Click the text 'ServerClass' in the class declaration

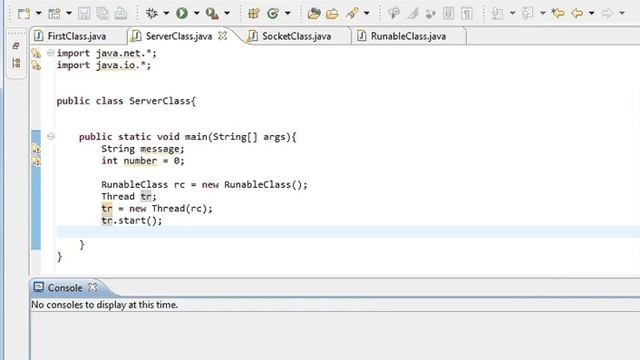(160, 101)
